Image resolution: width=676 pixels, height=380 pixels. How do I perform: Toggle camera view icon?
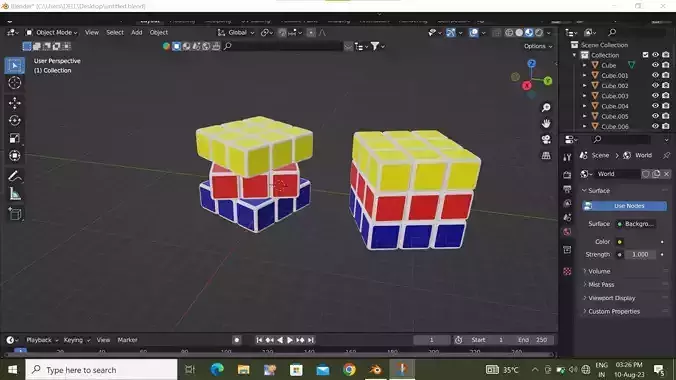(x=546, y=139)
